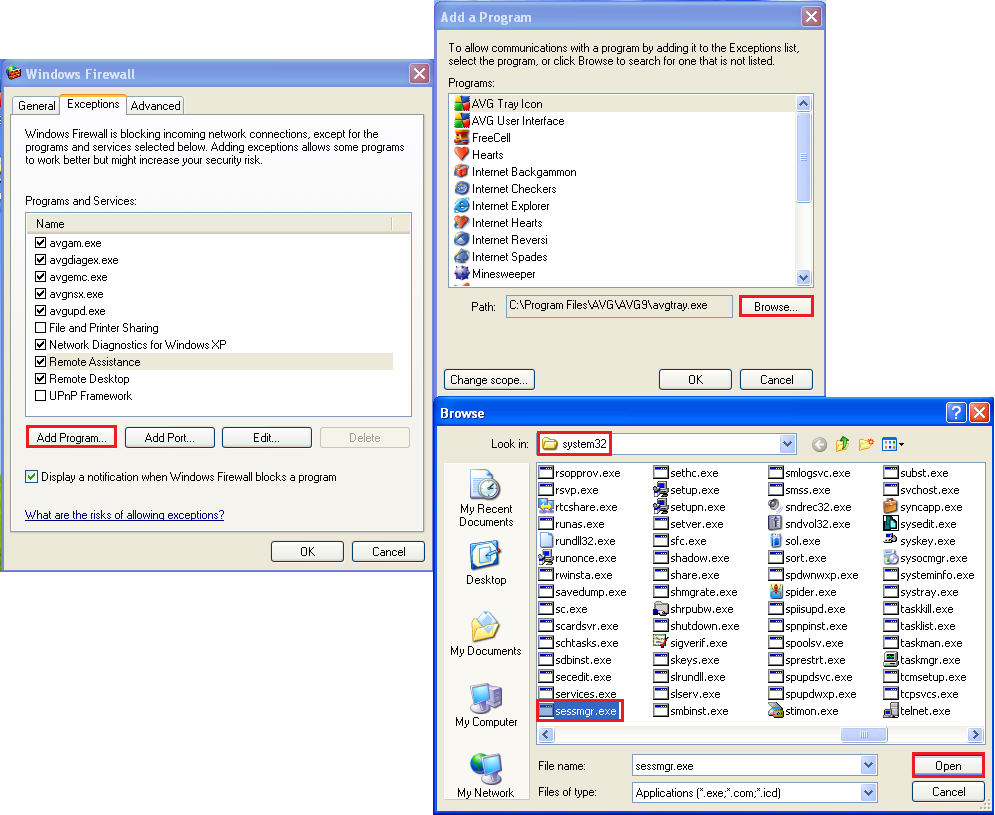Select AVG Tray Icon in Programs list
Screen dimensions: 995x815
[507, 103]
